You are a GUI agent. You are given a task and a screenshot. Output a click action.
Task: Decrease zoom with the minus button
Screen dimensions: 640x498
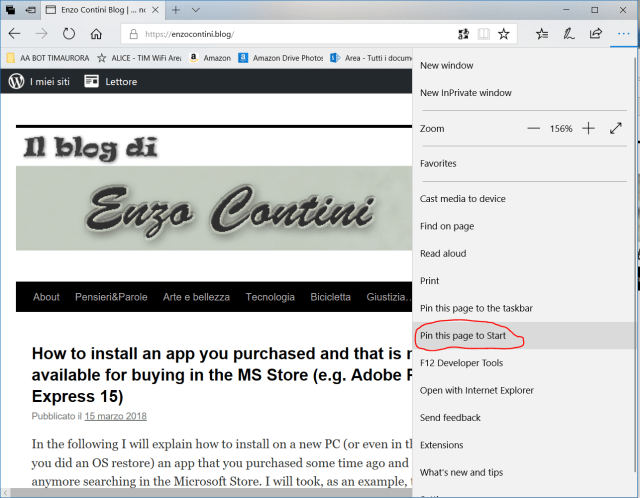533,129
